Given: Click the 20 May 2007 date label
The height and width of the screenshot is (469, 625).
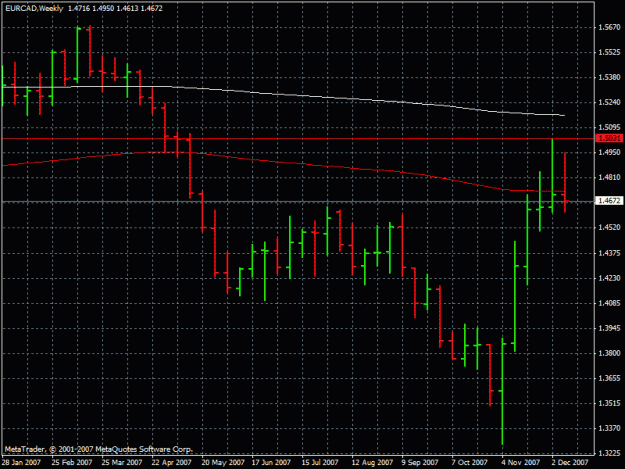Looking at the screenshot, I should coord(223,463).
